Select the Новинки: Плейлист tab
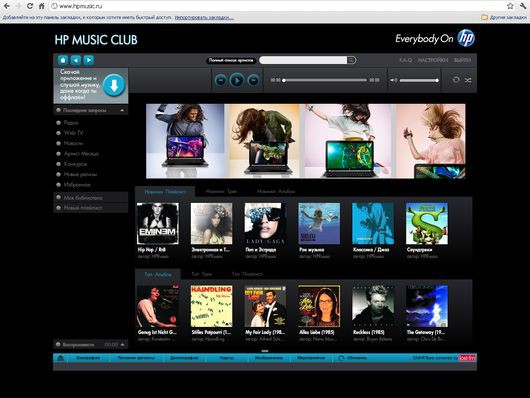This screenshot has height=398, width=530. 165,192
